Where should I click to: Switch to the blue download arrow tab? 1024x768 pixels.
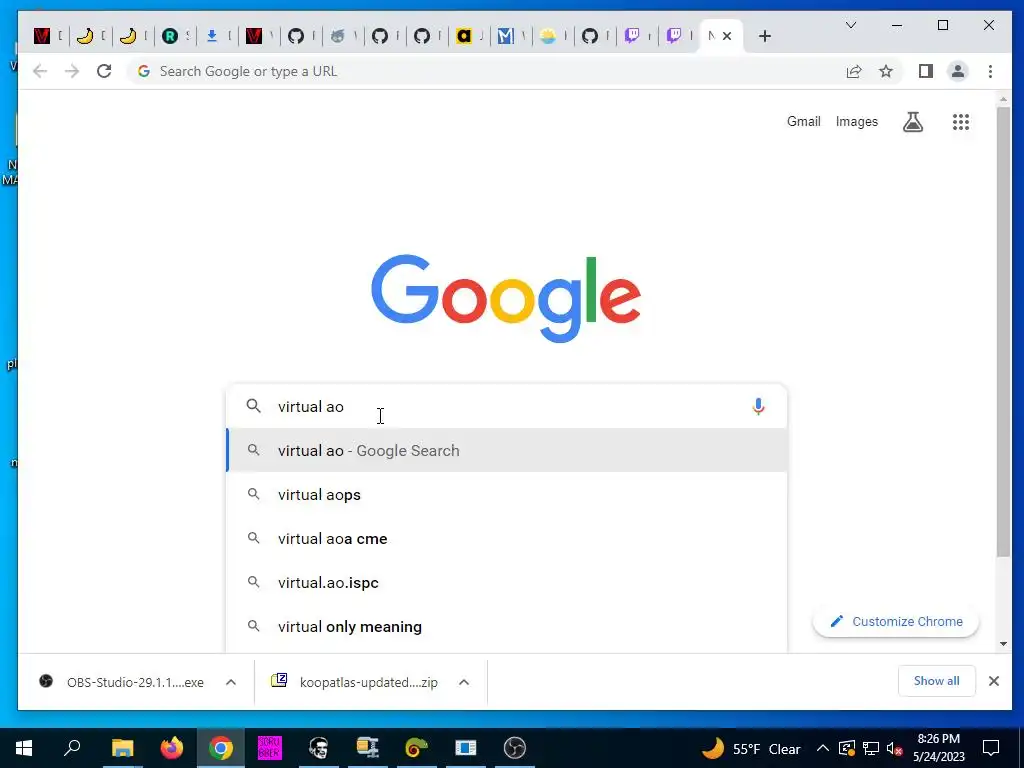212,36
